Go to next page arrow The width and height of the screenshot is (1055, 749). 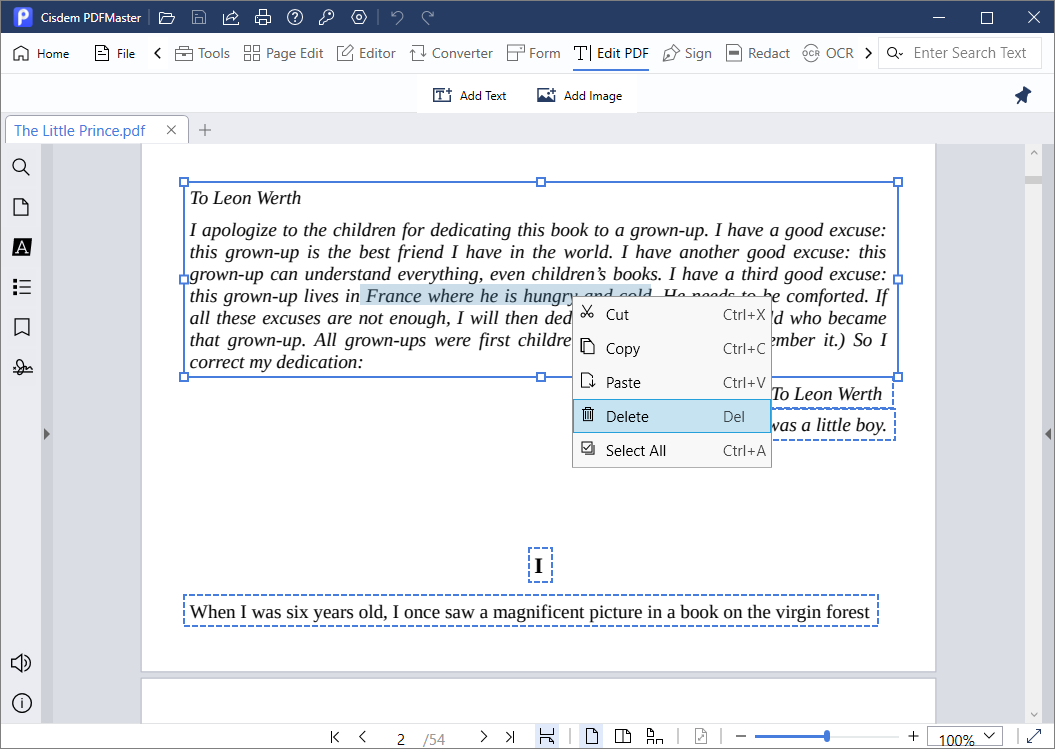coord(483,737)
